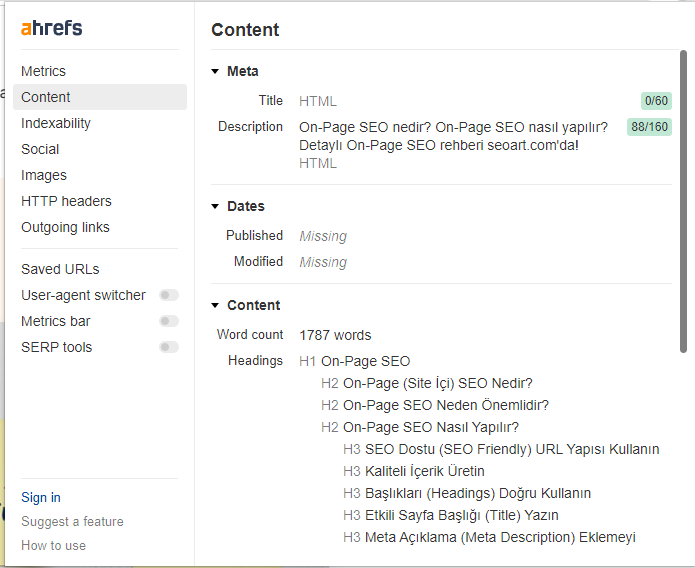695x568 pixels.
Task: View Outgoing links
Action: coord(65,227)
